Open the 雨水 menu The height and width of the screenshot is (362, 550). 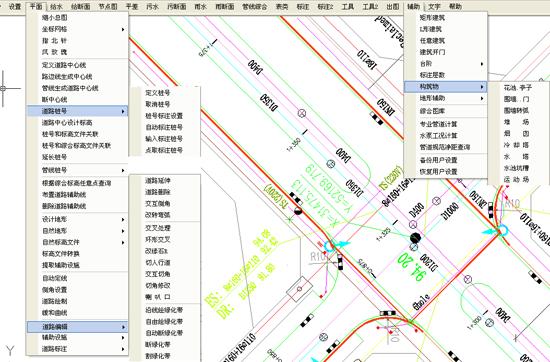pyautogui.click(x=200, y=6)
